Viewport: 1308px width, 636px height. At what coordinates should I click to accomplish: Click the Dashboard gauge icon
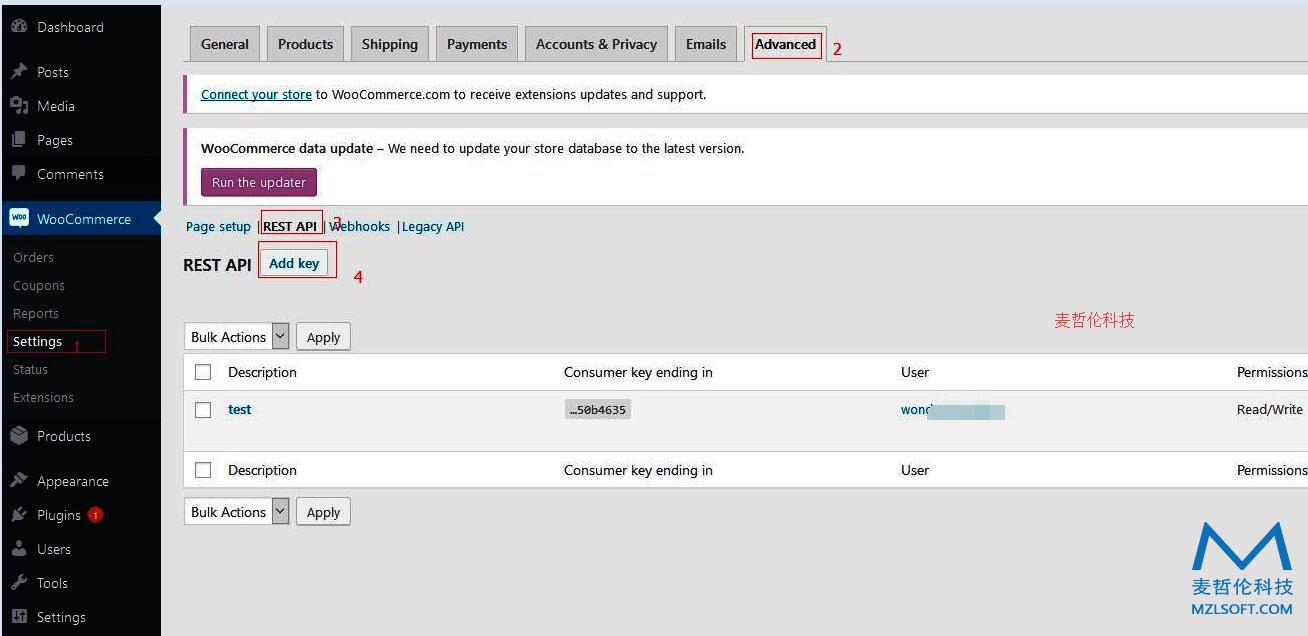[19, 27]
